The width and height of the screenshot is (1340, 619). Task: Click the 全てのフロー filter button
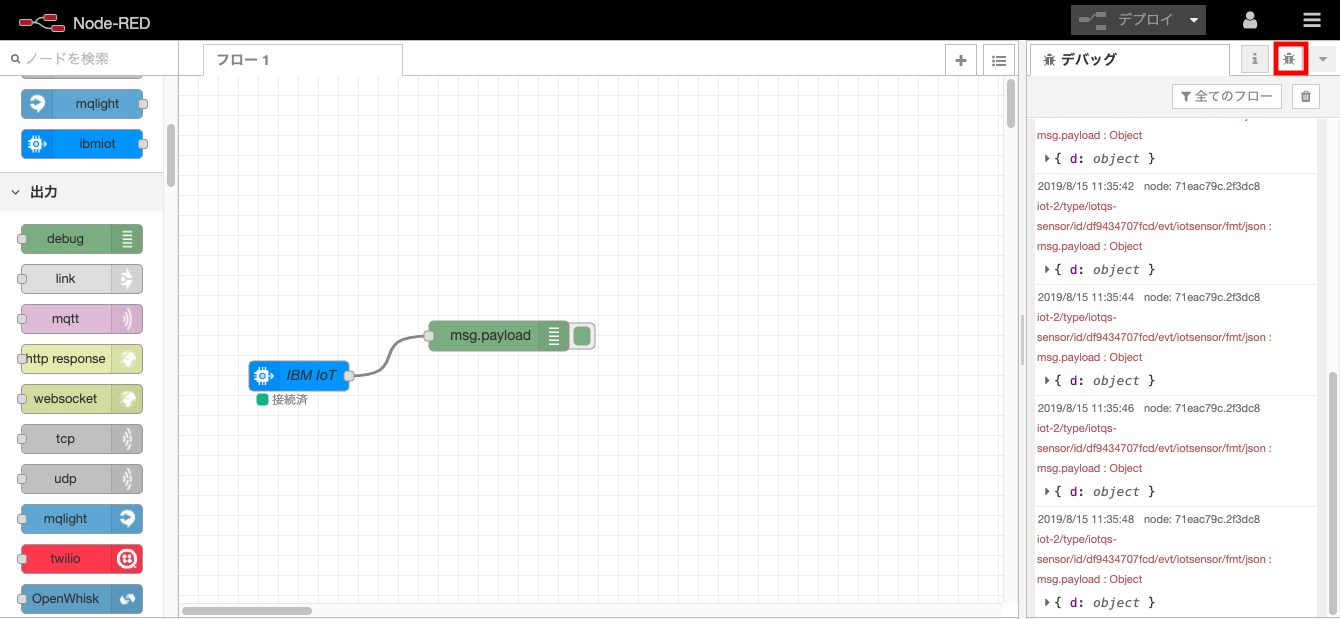pyautogui.click(x=1225, y=96)
